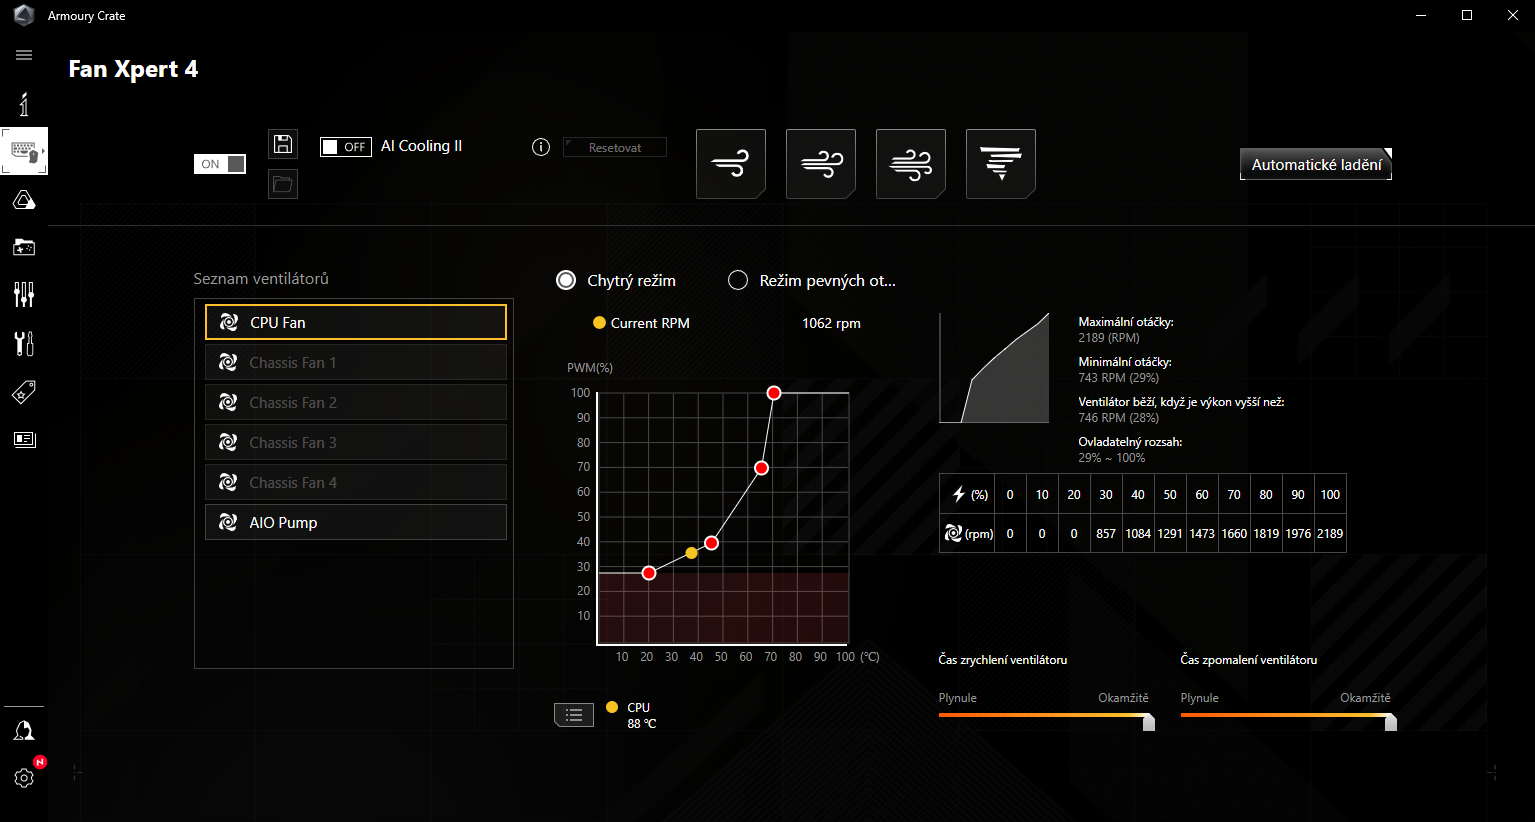Select the Režim pevných ot... radio button

click(x=738, y=280)
